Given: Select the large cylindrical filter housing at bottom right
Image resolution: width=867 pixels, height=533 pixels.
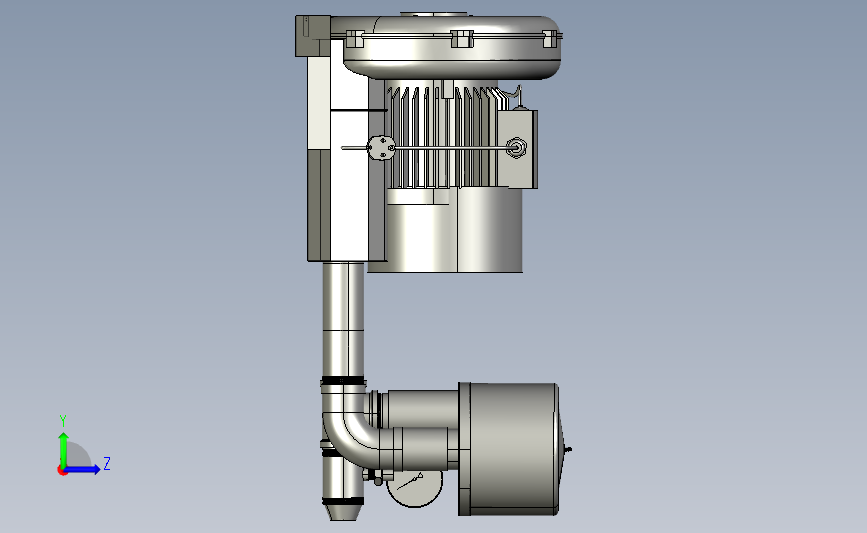Looking at the screenshot, I should (x=509, y=449).
